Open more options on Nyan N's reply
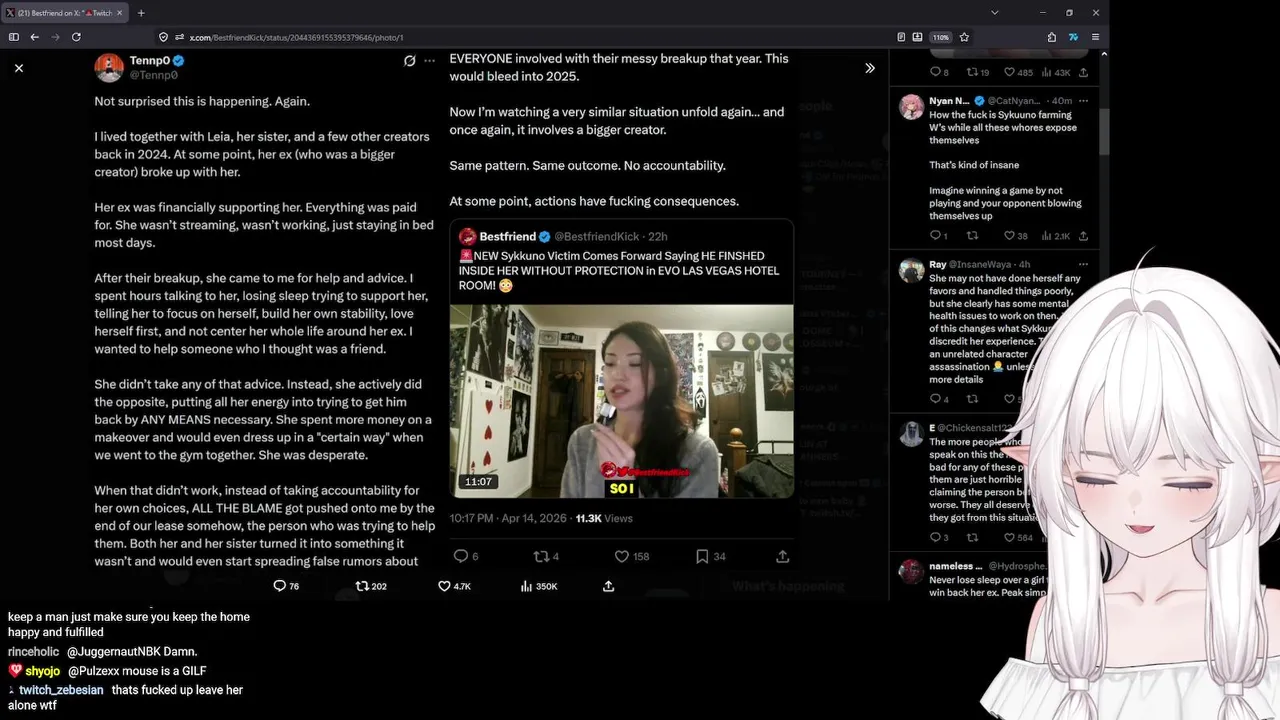The height and width of the screenshot is (720, 1280). [1083, 100]
